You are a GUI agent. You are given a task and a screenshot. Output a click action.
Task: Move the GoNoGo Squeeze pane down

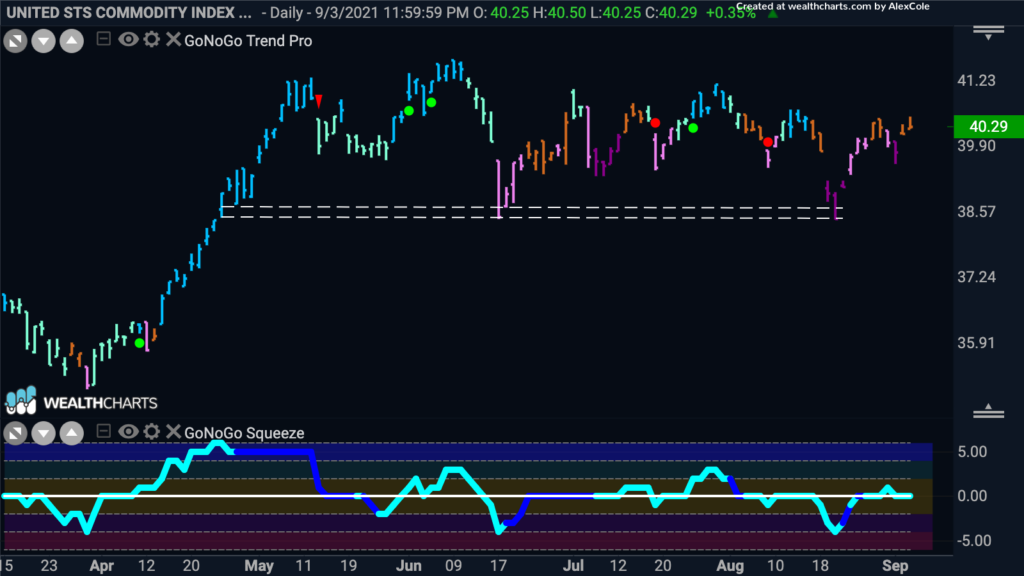[43, 433]
